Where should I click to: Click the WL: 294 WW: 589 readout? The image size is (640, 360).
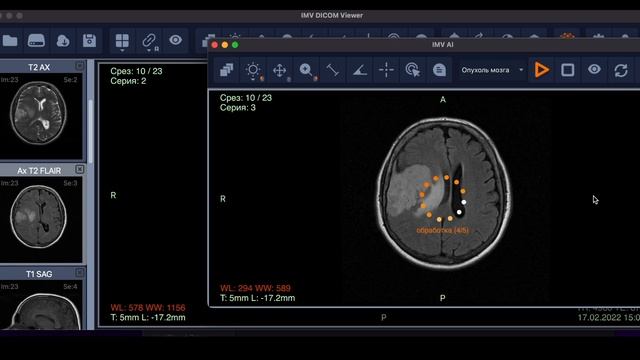click(255, 288)
